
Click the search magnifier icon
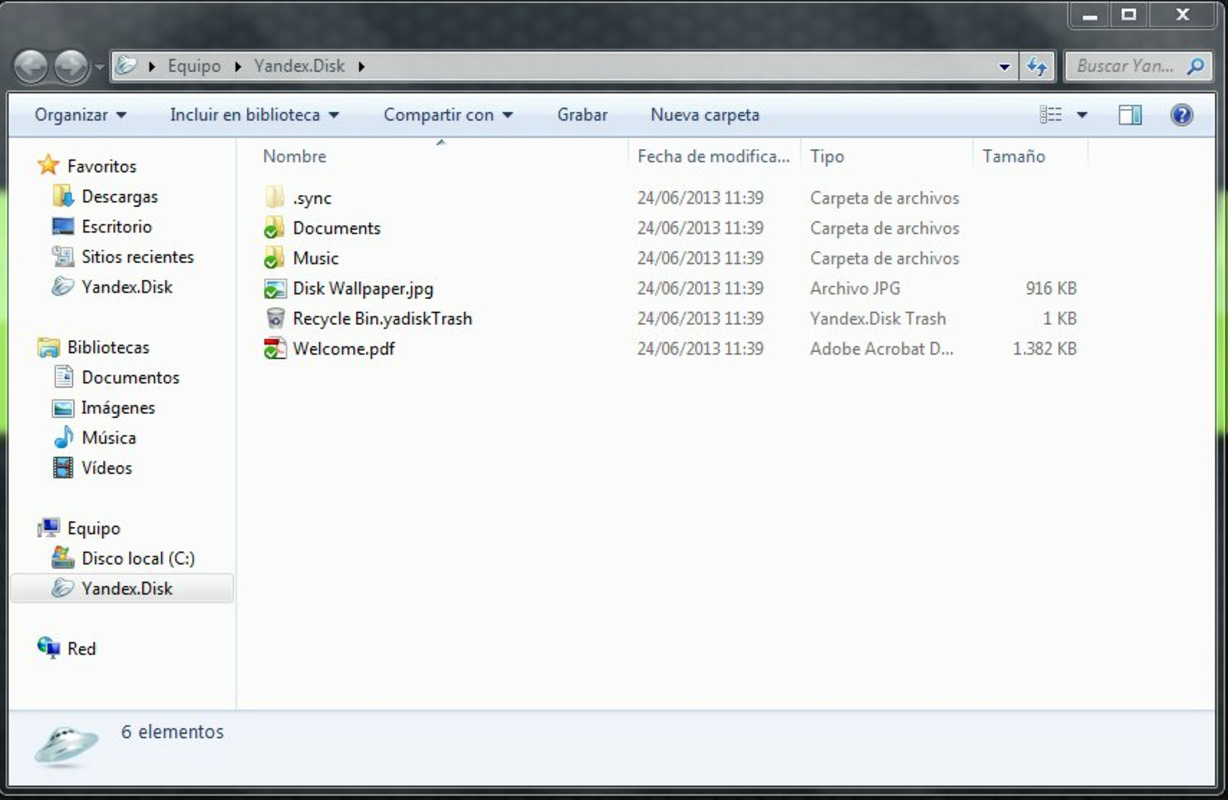click(x=1195, y=67)
